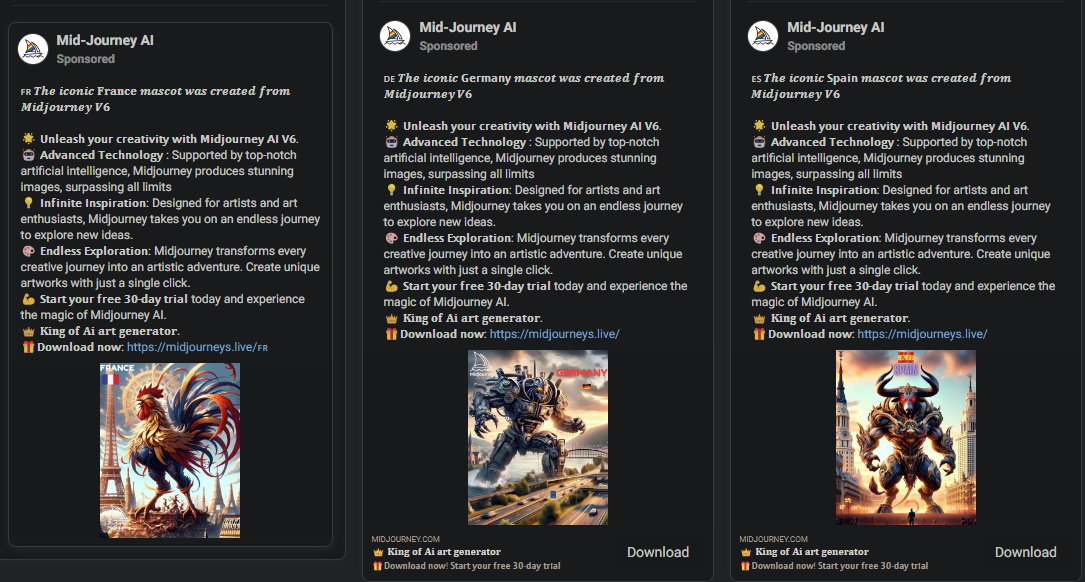This screenshot has height=582, width=1085.
Task: Click the sailboat avatar in Germany ad
Action: tap(395, 36)
